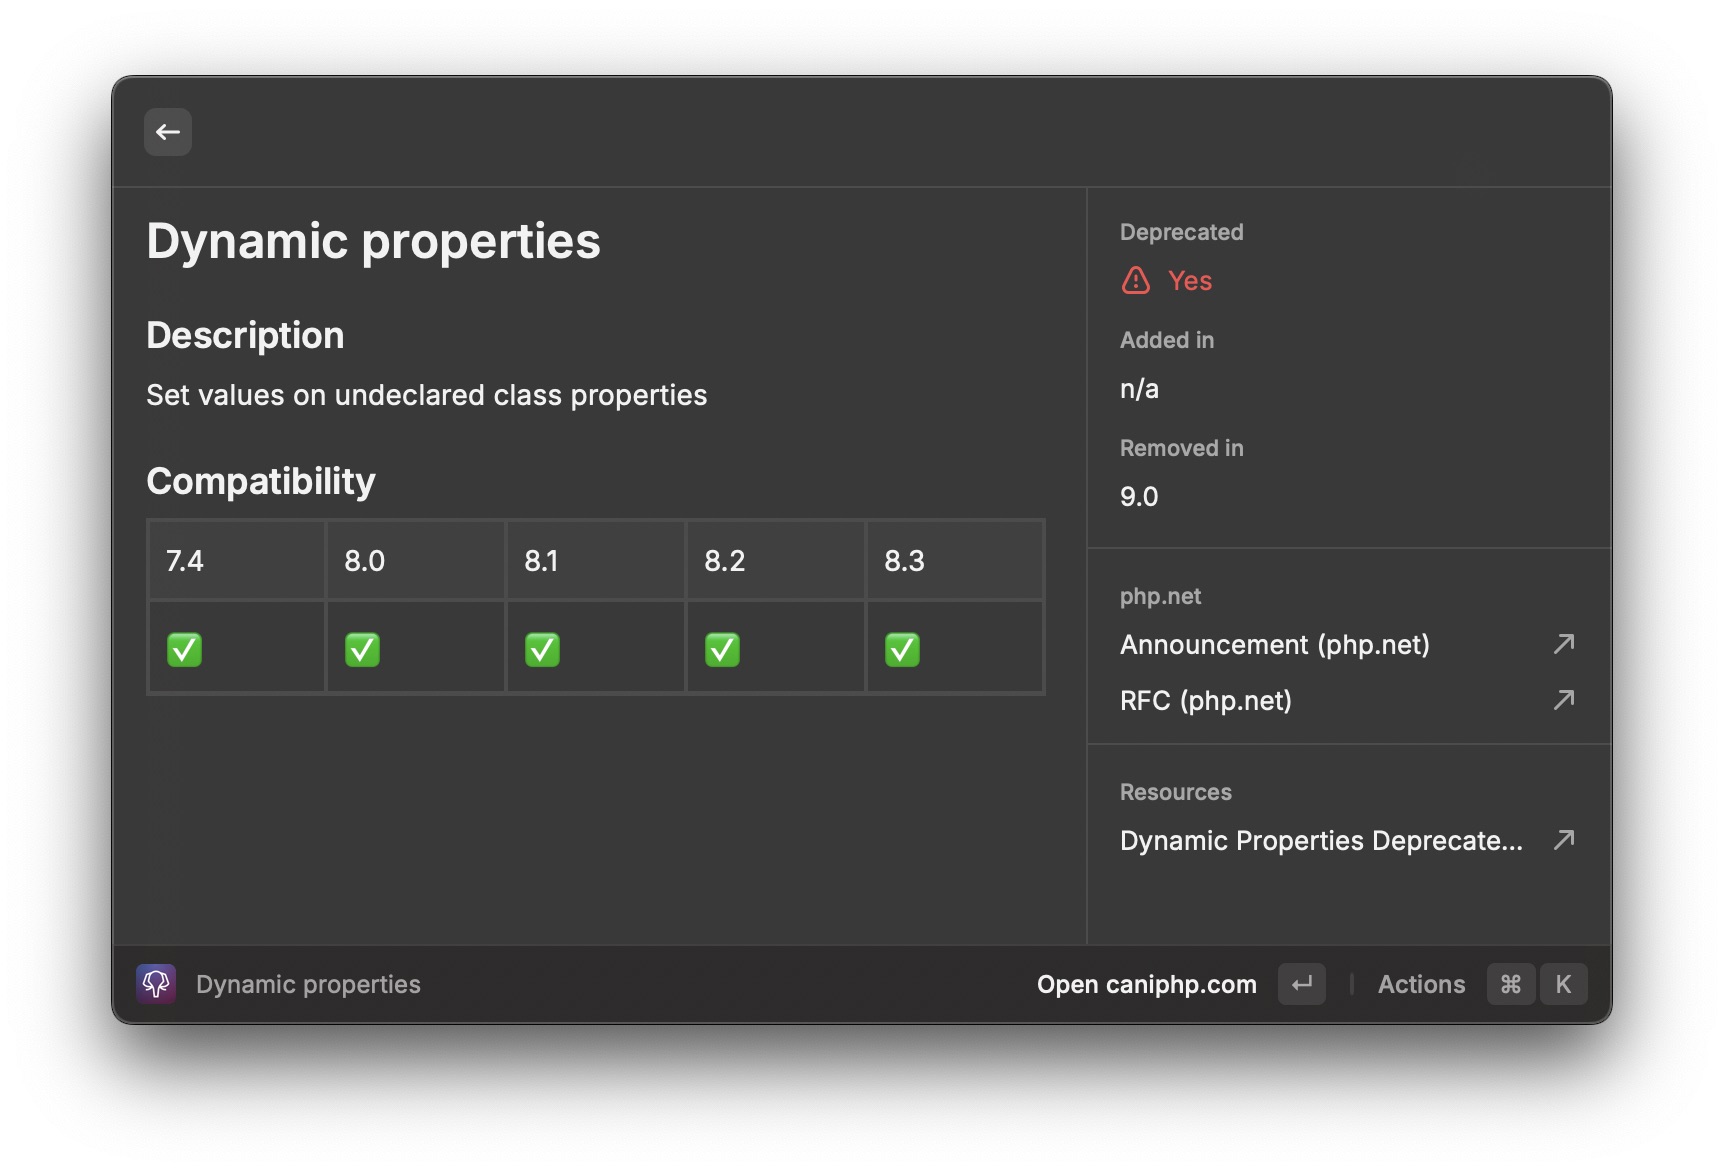This screenshot has height=1172, width=1724.
Task: Click Dynamic properties title in footer bar
Action: (x=308, y=984)
